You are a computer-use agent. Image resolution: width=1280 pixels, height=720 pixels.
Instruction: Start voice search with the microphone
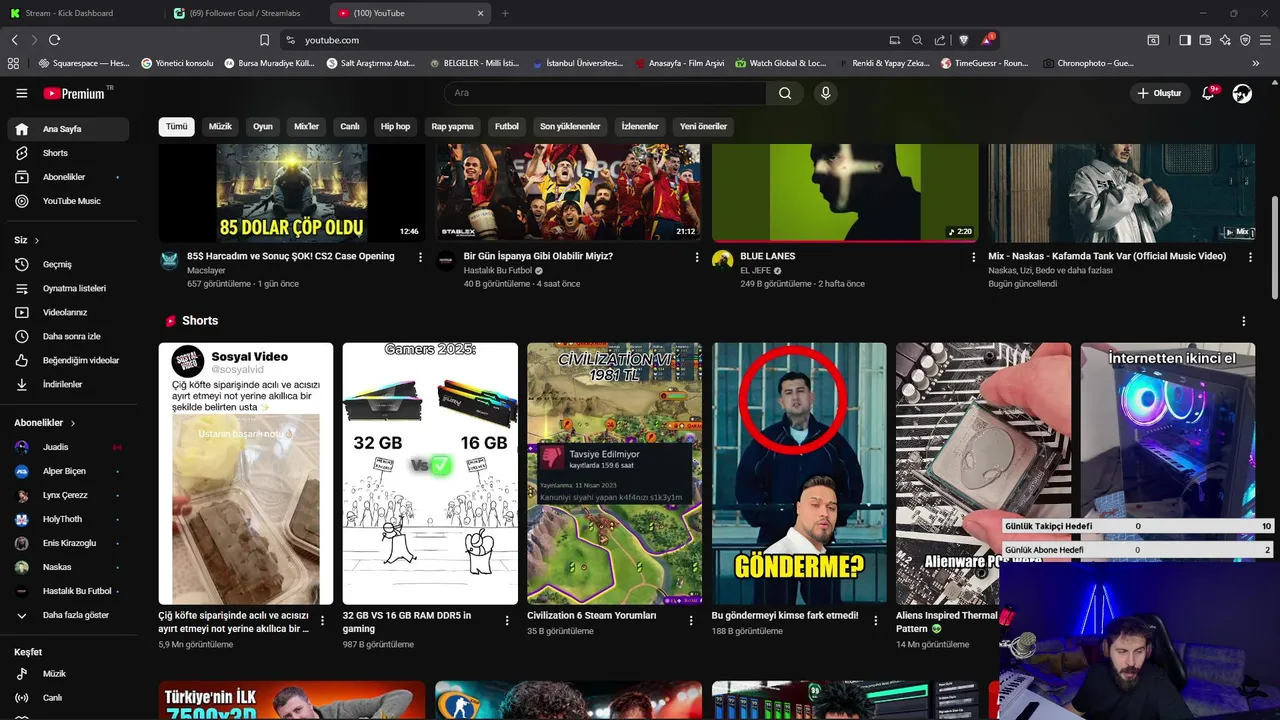coord(825,93)
